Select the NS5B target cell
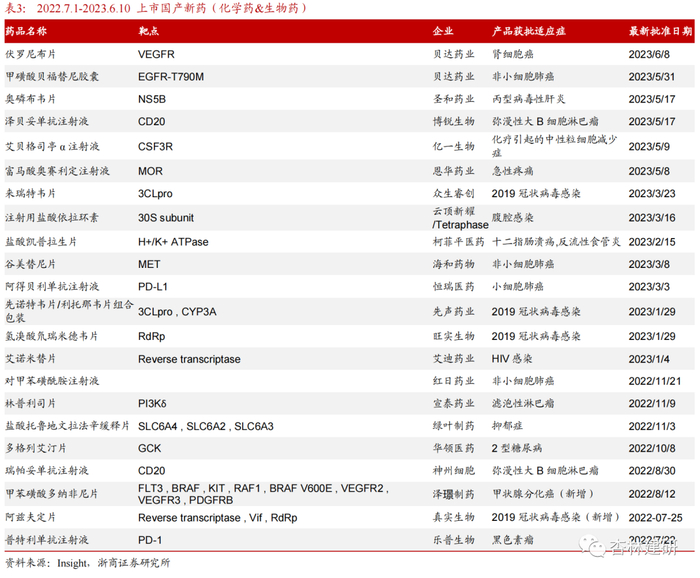 pyautogui.click(x=152, y=99)
